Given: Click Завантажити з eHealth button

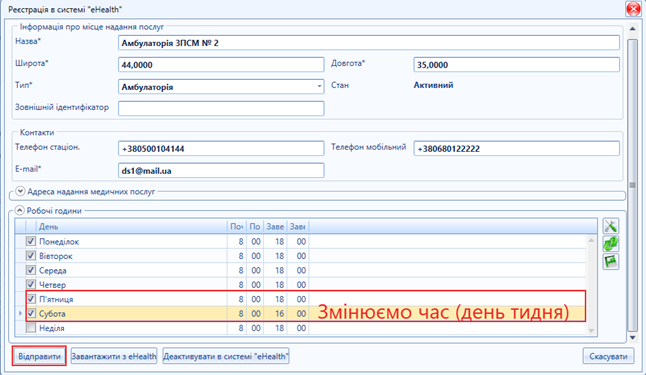Looking at the screenshot, I should [x=114, y=356].
